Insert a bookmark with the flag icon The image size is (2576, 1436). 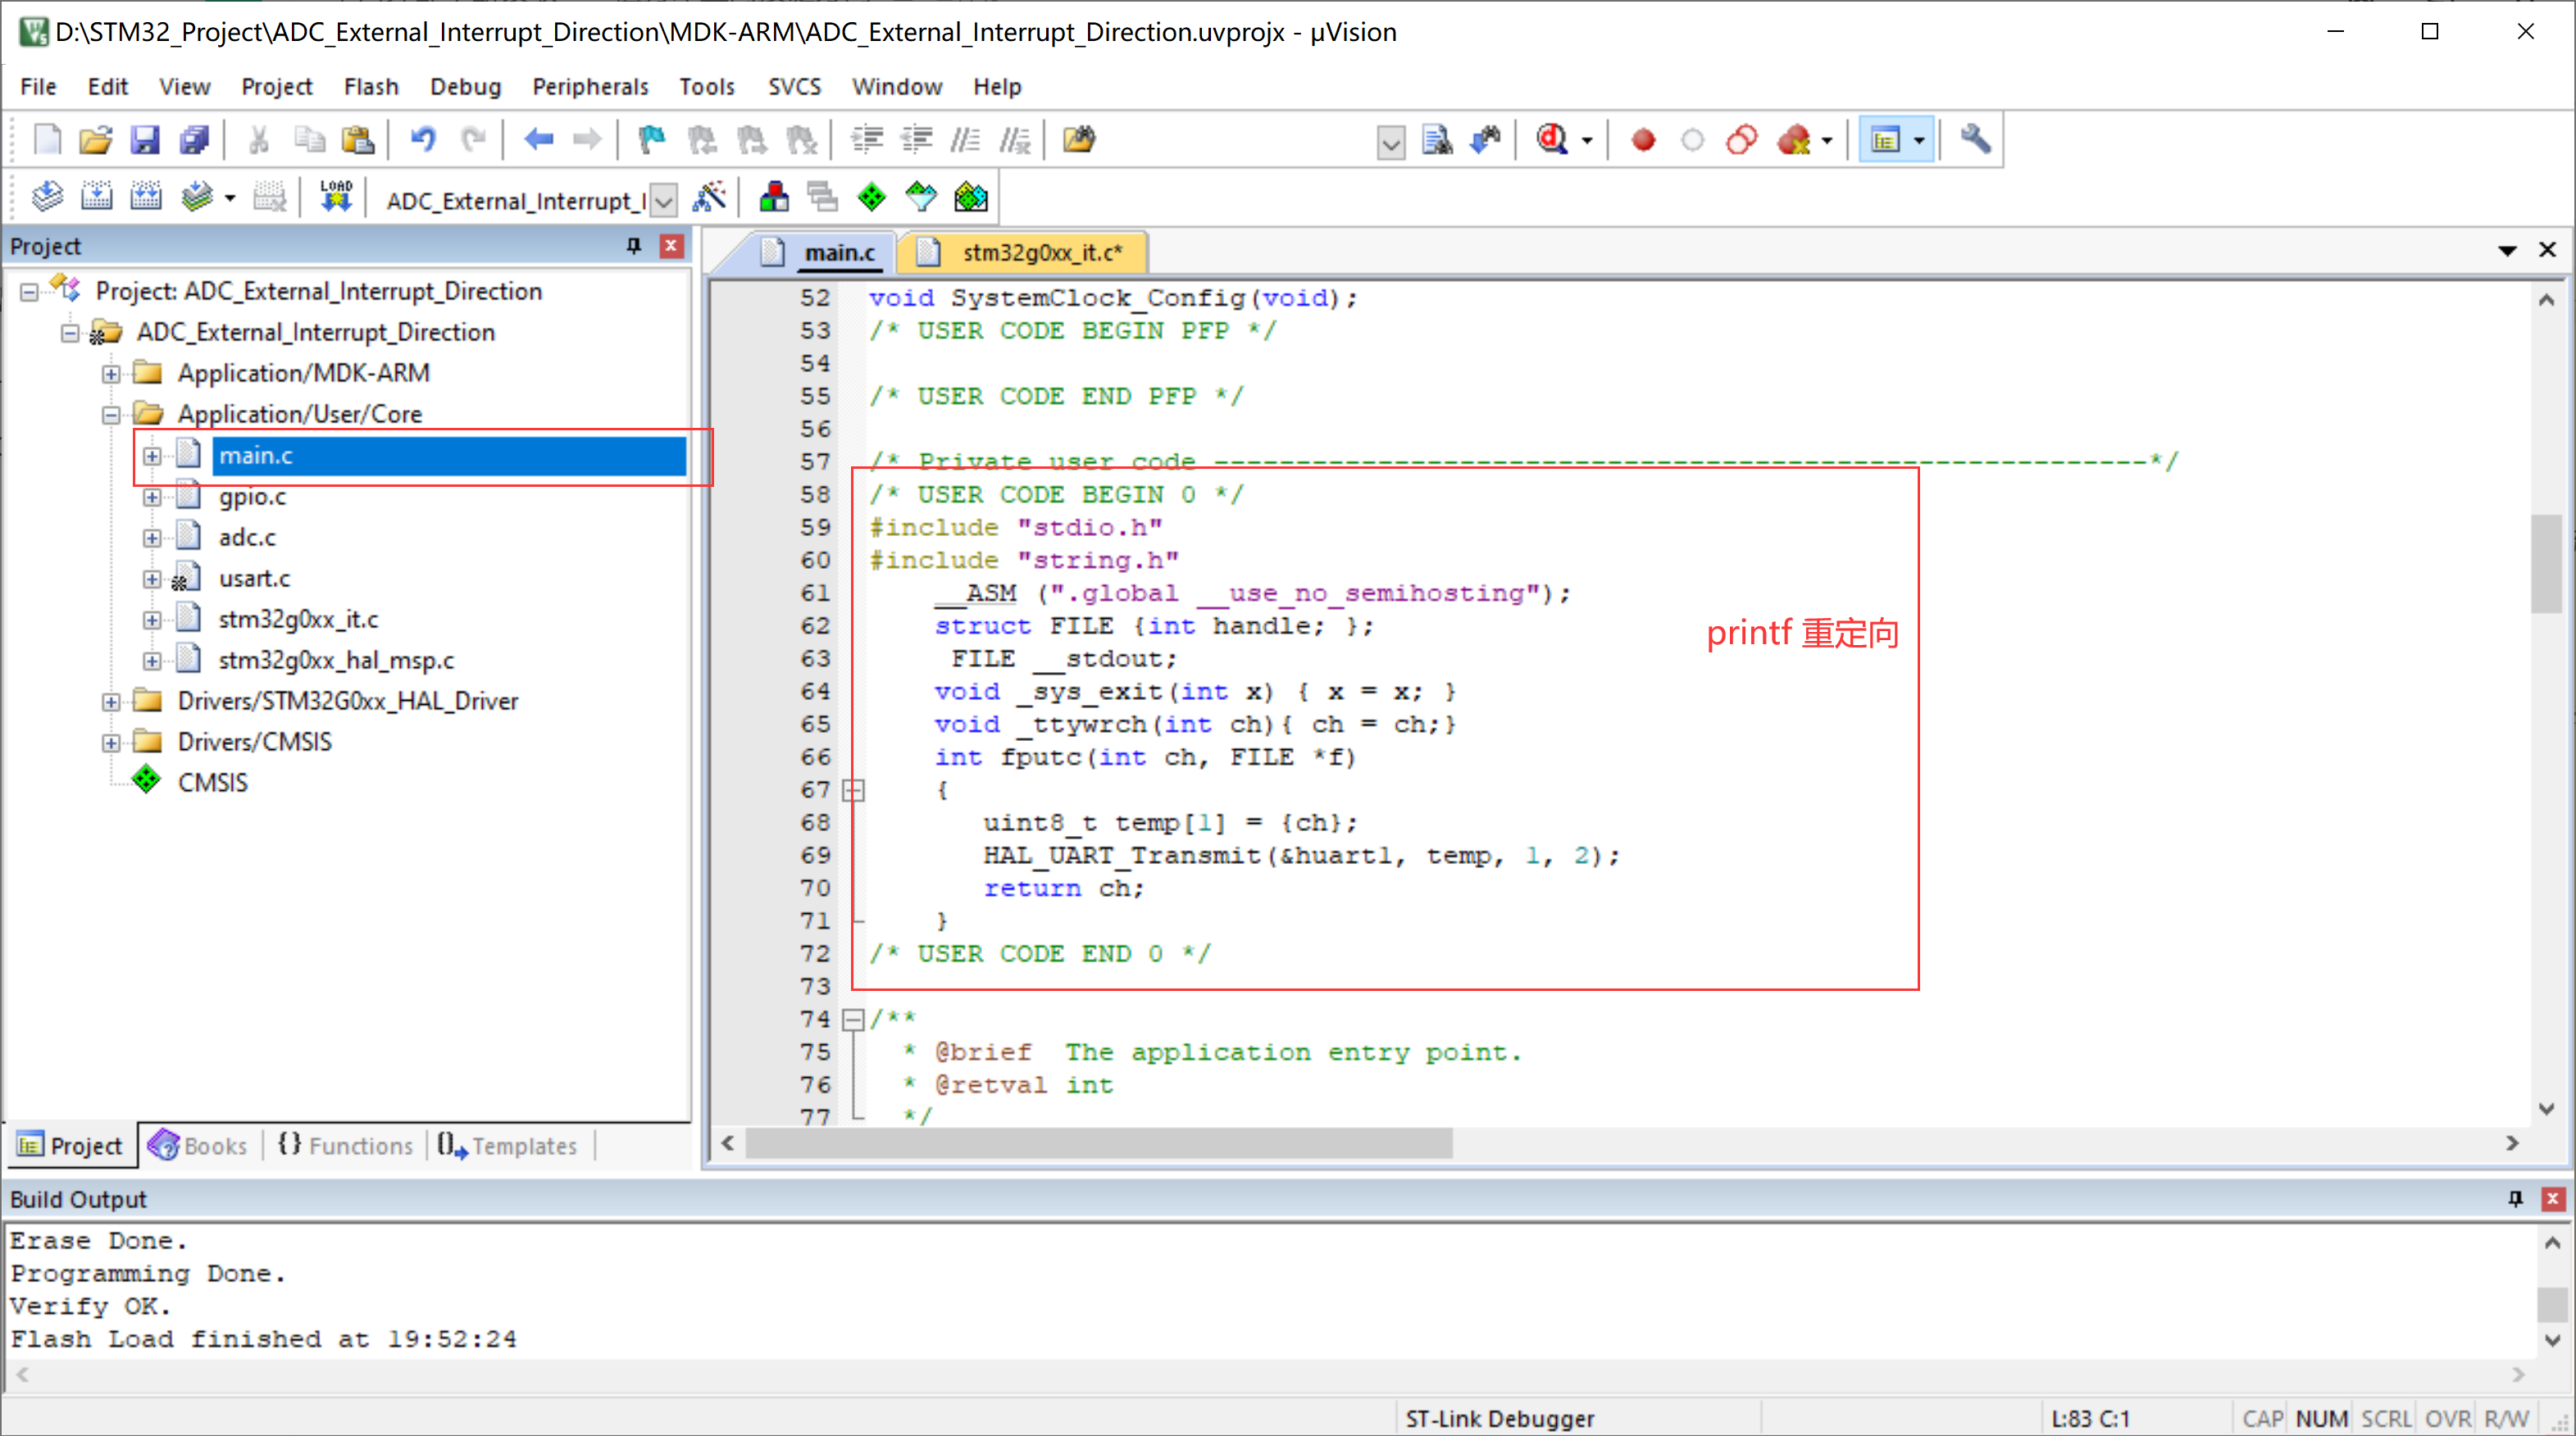(x=652, y=140)
